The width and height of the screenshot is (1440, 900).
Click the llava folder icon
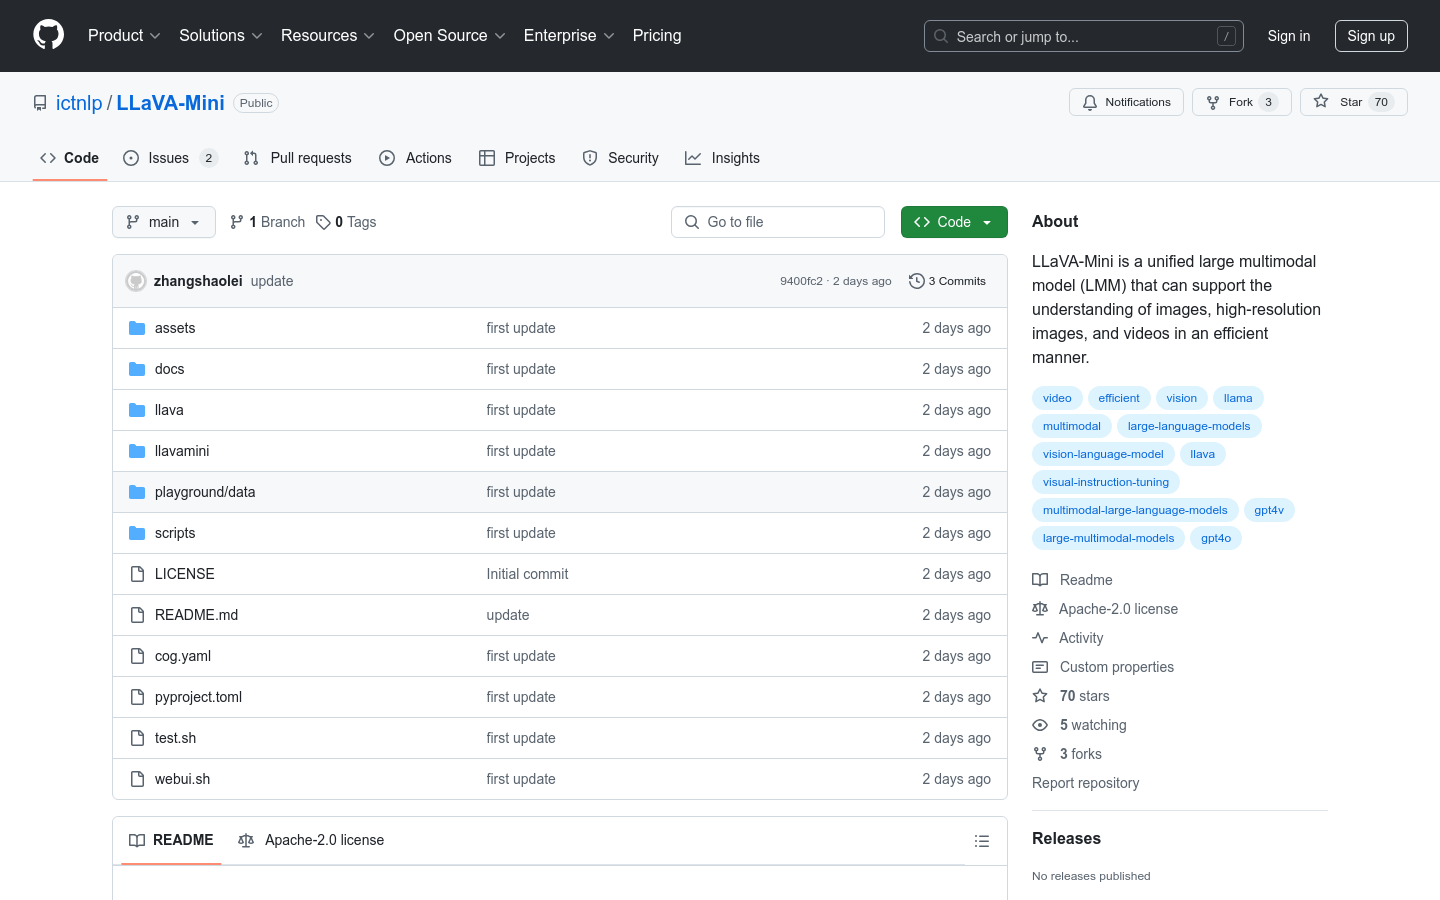click(x=137, y=410)
